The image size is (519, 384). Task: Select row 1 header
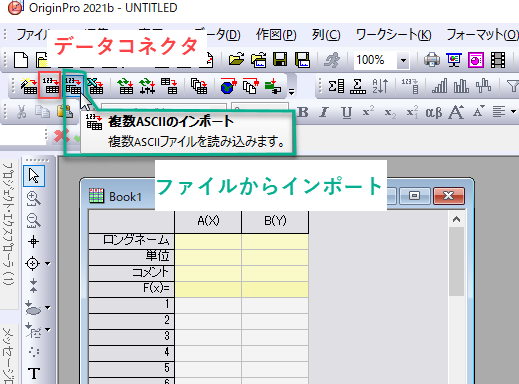(x=131, y=305)
